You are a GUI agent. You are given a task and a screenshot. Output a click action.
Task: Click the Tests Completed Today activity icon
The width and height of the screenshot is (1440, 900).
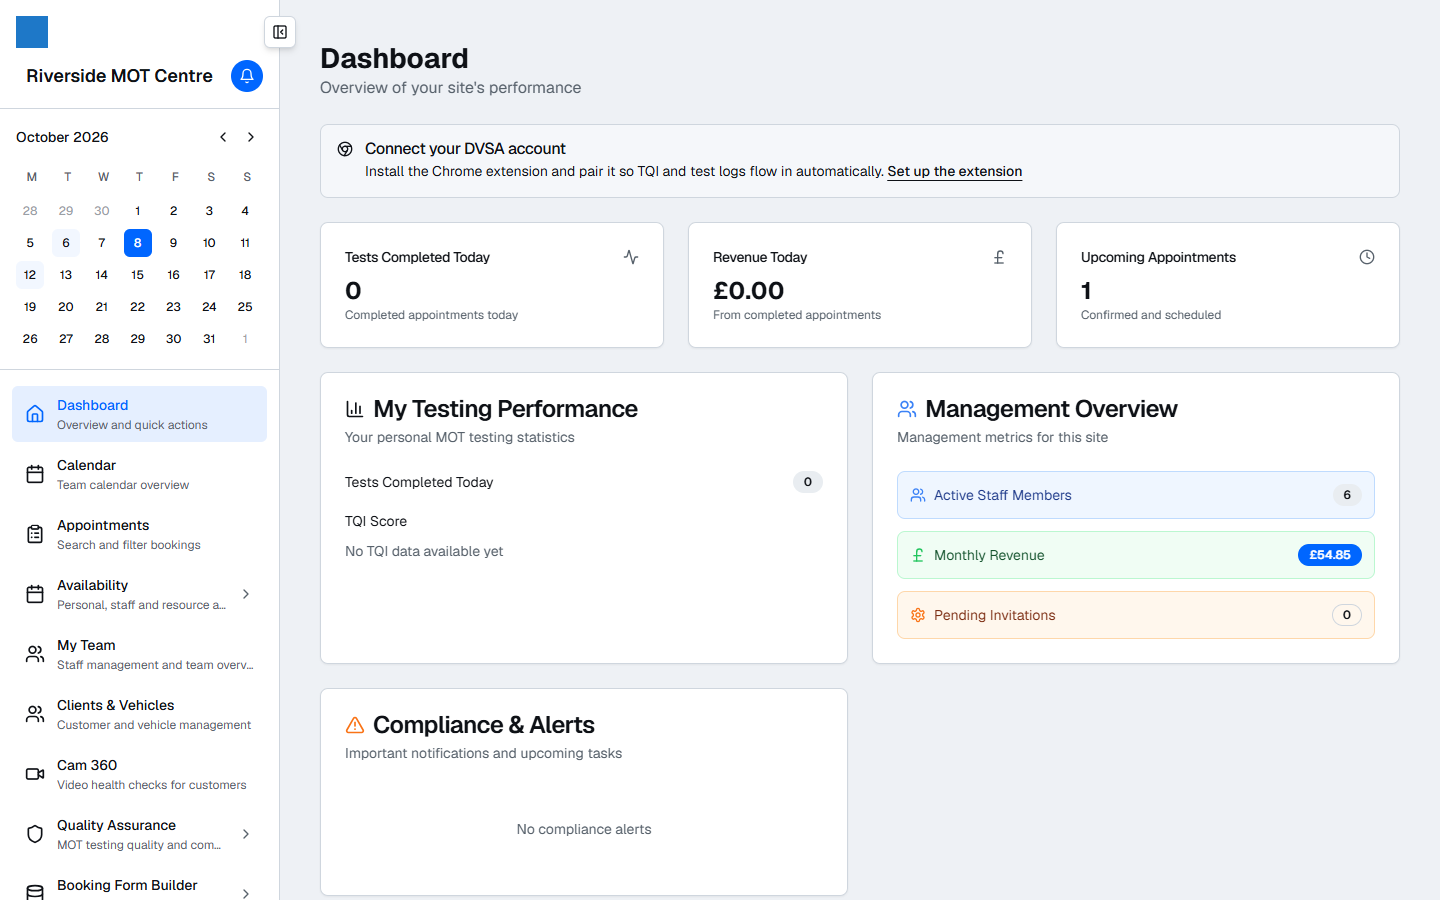631,257
